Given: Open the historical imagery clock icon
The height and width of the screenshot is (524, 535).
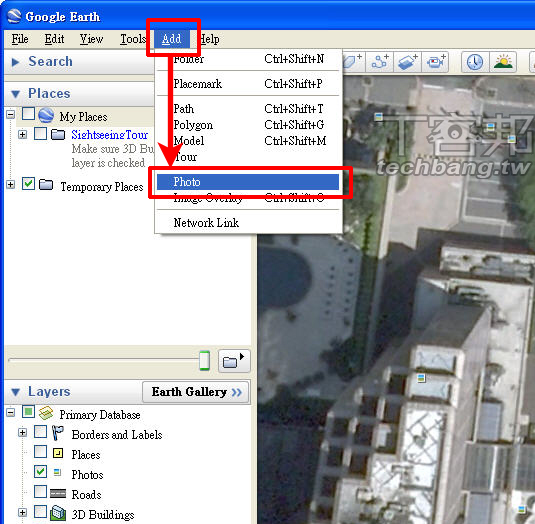Looking at the screenshot, I should point(475,62).
